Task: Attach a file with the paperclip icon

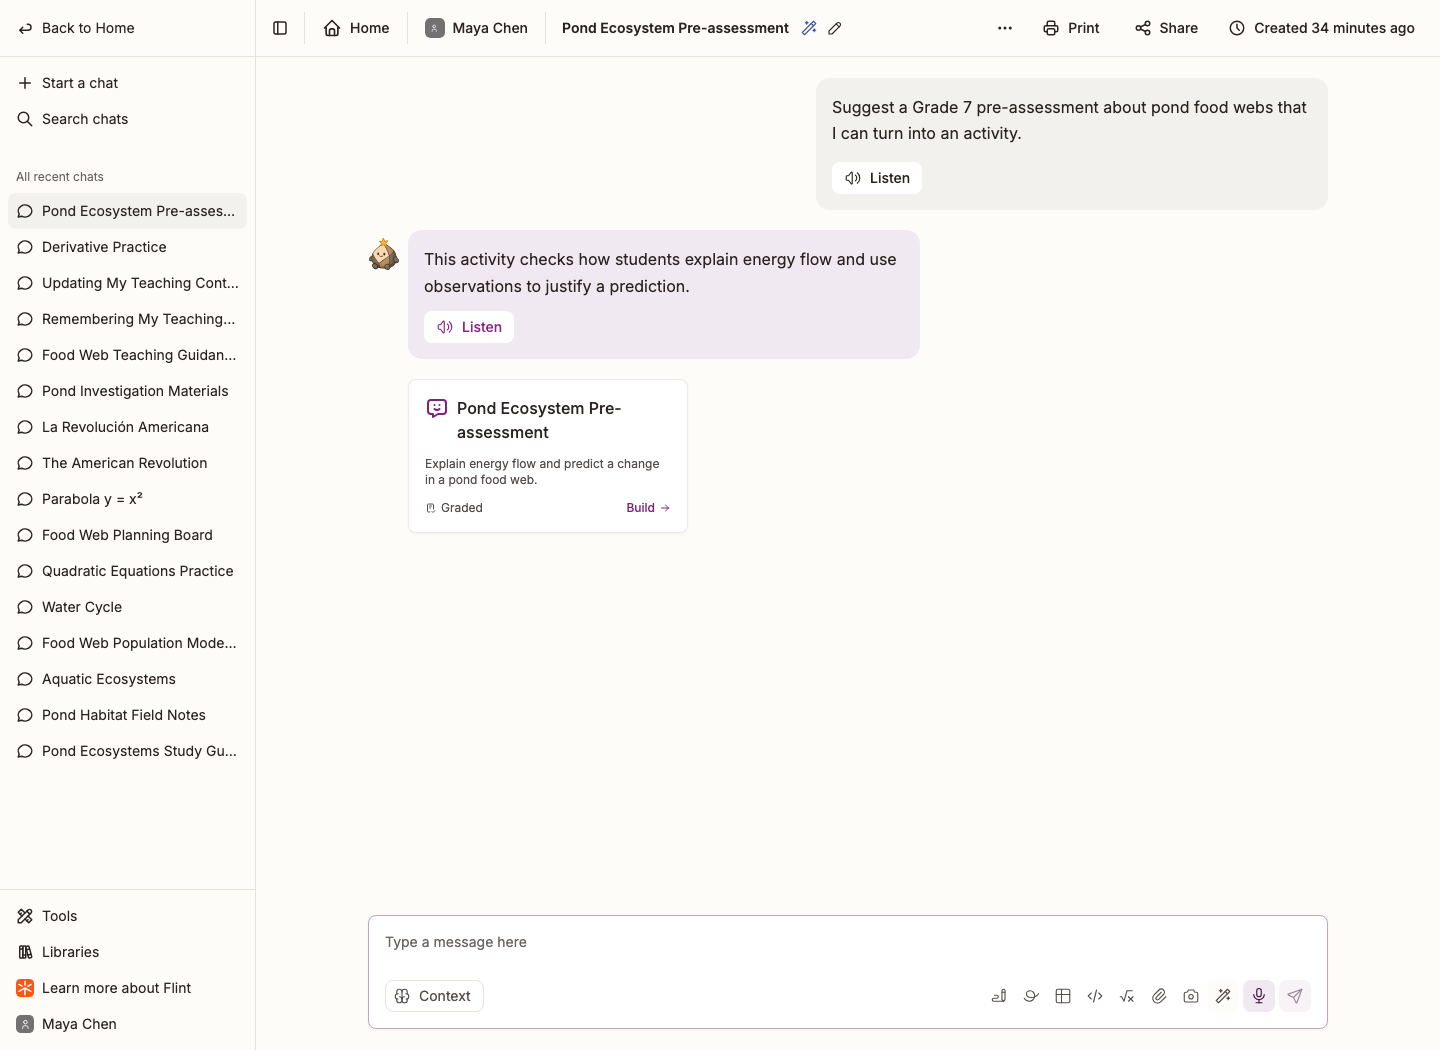Action: point(1159,996)
